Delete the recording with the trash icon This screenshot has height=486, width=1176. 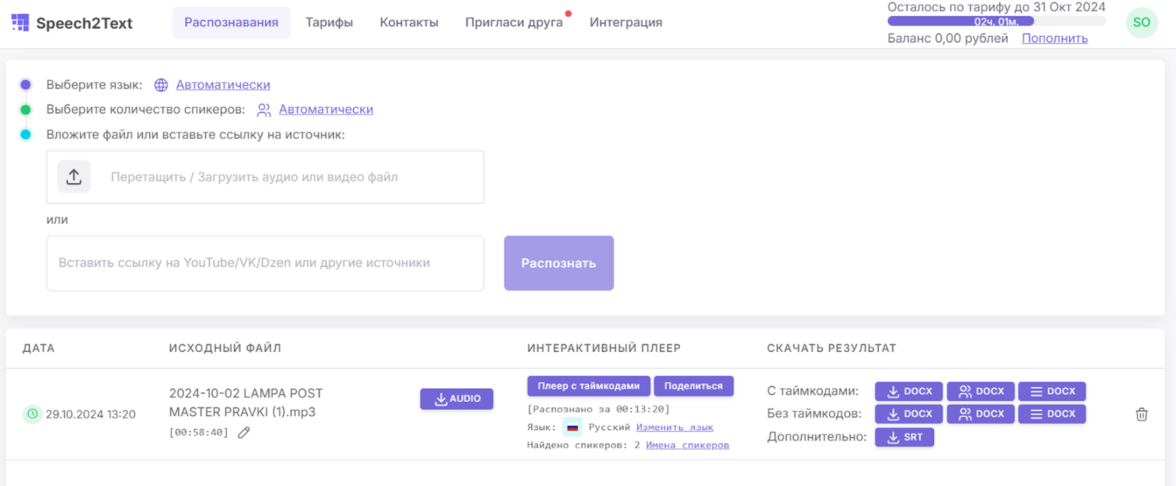pos(1142,414)
